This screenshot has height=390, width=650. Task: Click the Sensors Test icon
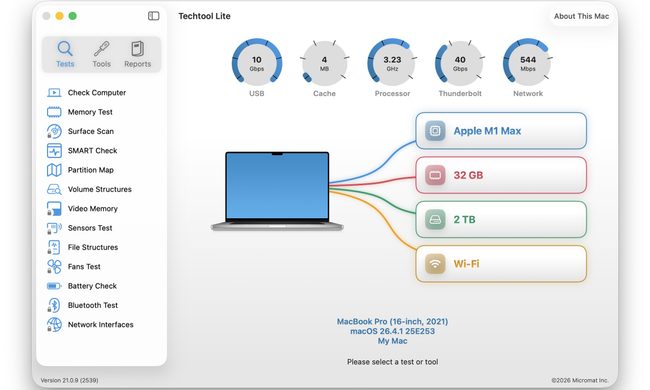[x=54, y=228]
